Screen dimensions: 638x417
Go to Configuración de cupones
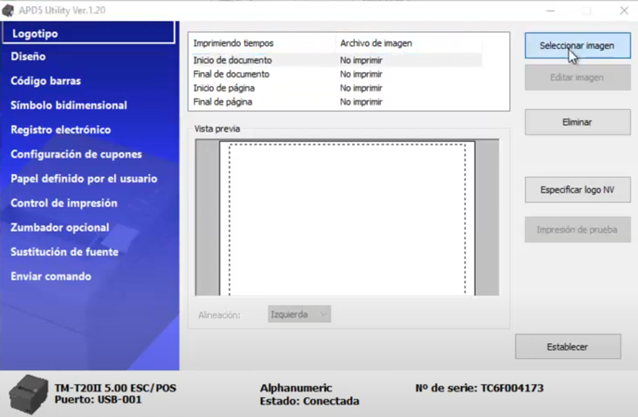point(76,154)
